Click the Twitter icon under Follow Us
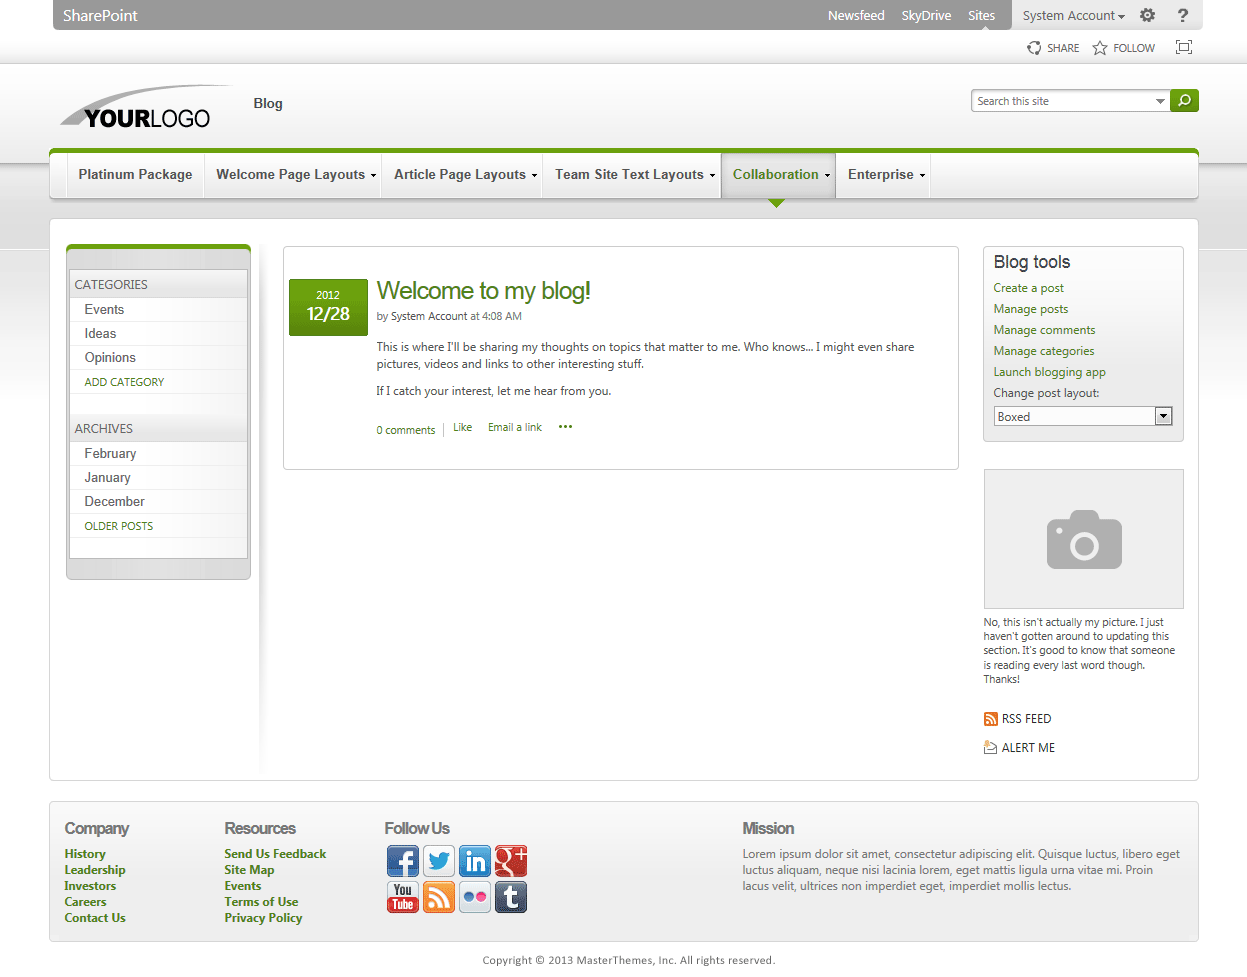Viewport: 1247px width, 977px height. click(x=439, y=861)
